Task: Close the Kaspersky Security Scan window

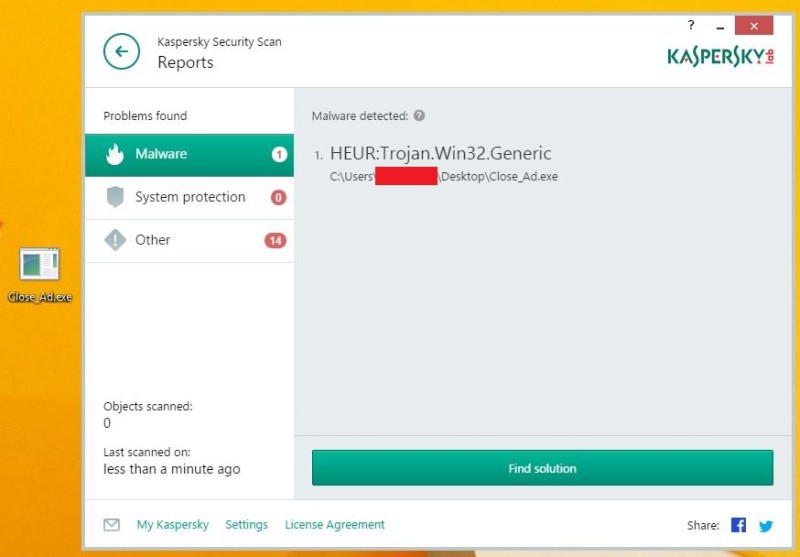Action: (754, 26)
